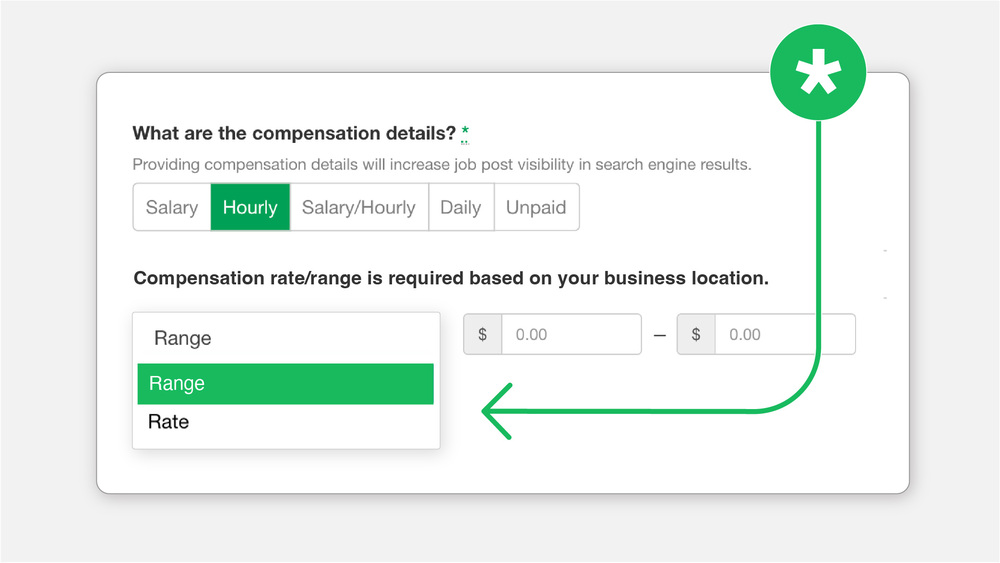Click the minimum amount input field

point(571,334)
